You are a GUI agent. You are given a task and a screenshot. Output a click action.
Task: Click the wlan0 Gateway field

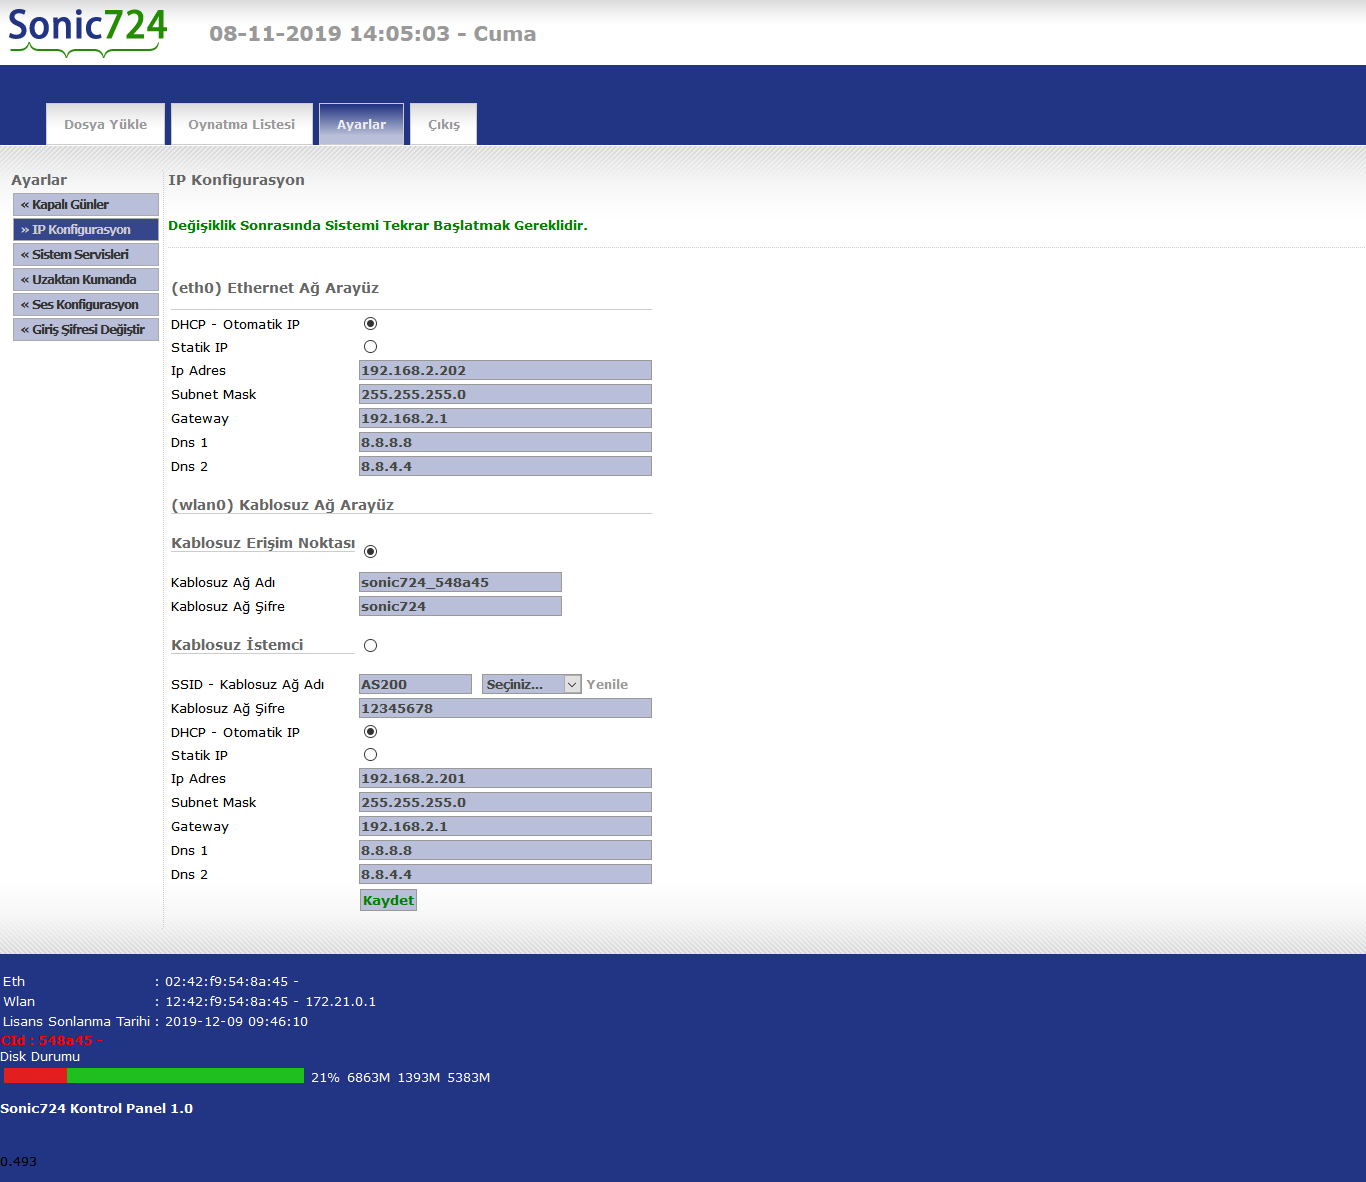coord(505,826)
